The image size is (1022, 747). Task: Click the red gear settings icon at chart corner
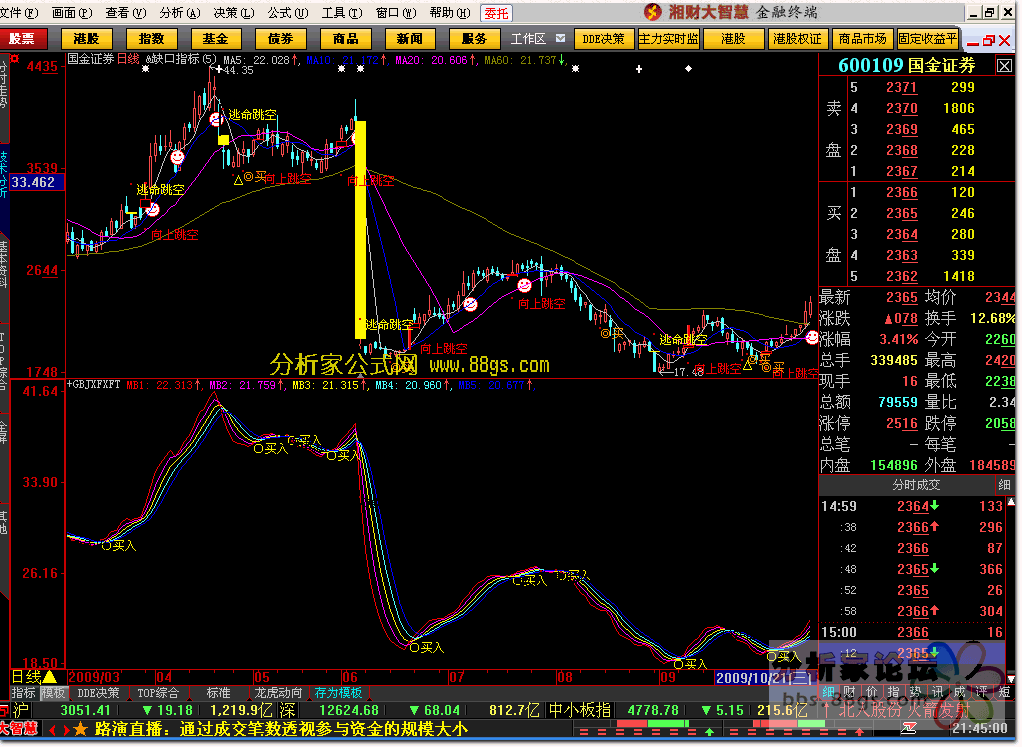pyautogui.click(x=15, y=59)
